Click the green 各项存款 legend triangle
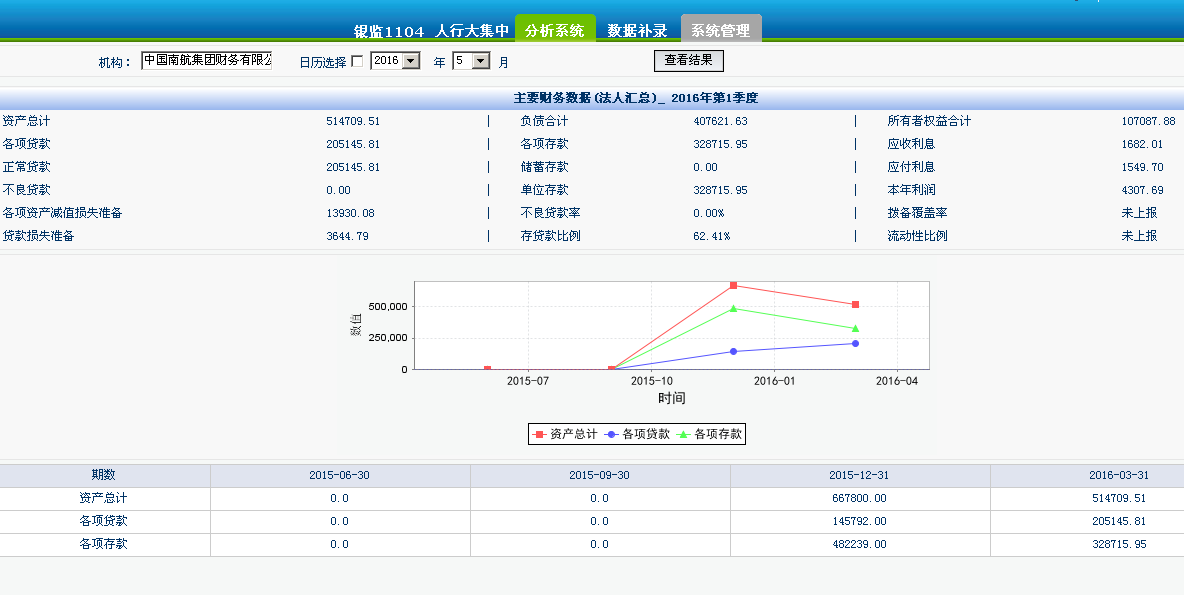This screenshot has width=1184, height=595. click(x=684, y=434)
